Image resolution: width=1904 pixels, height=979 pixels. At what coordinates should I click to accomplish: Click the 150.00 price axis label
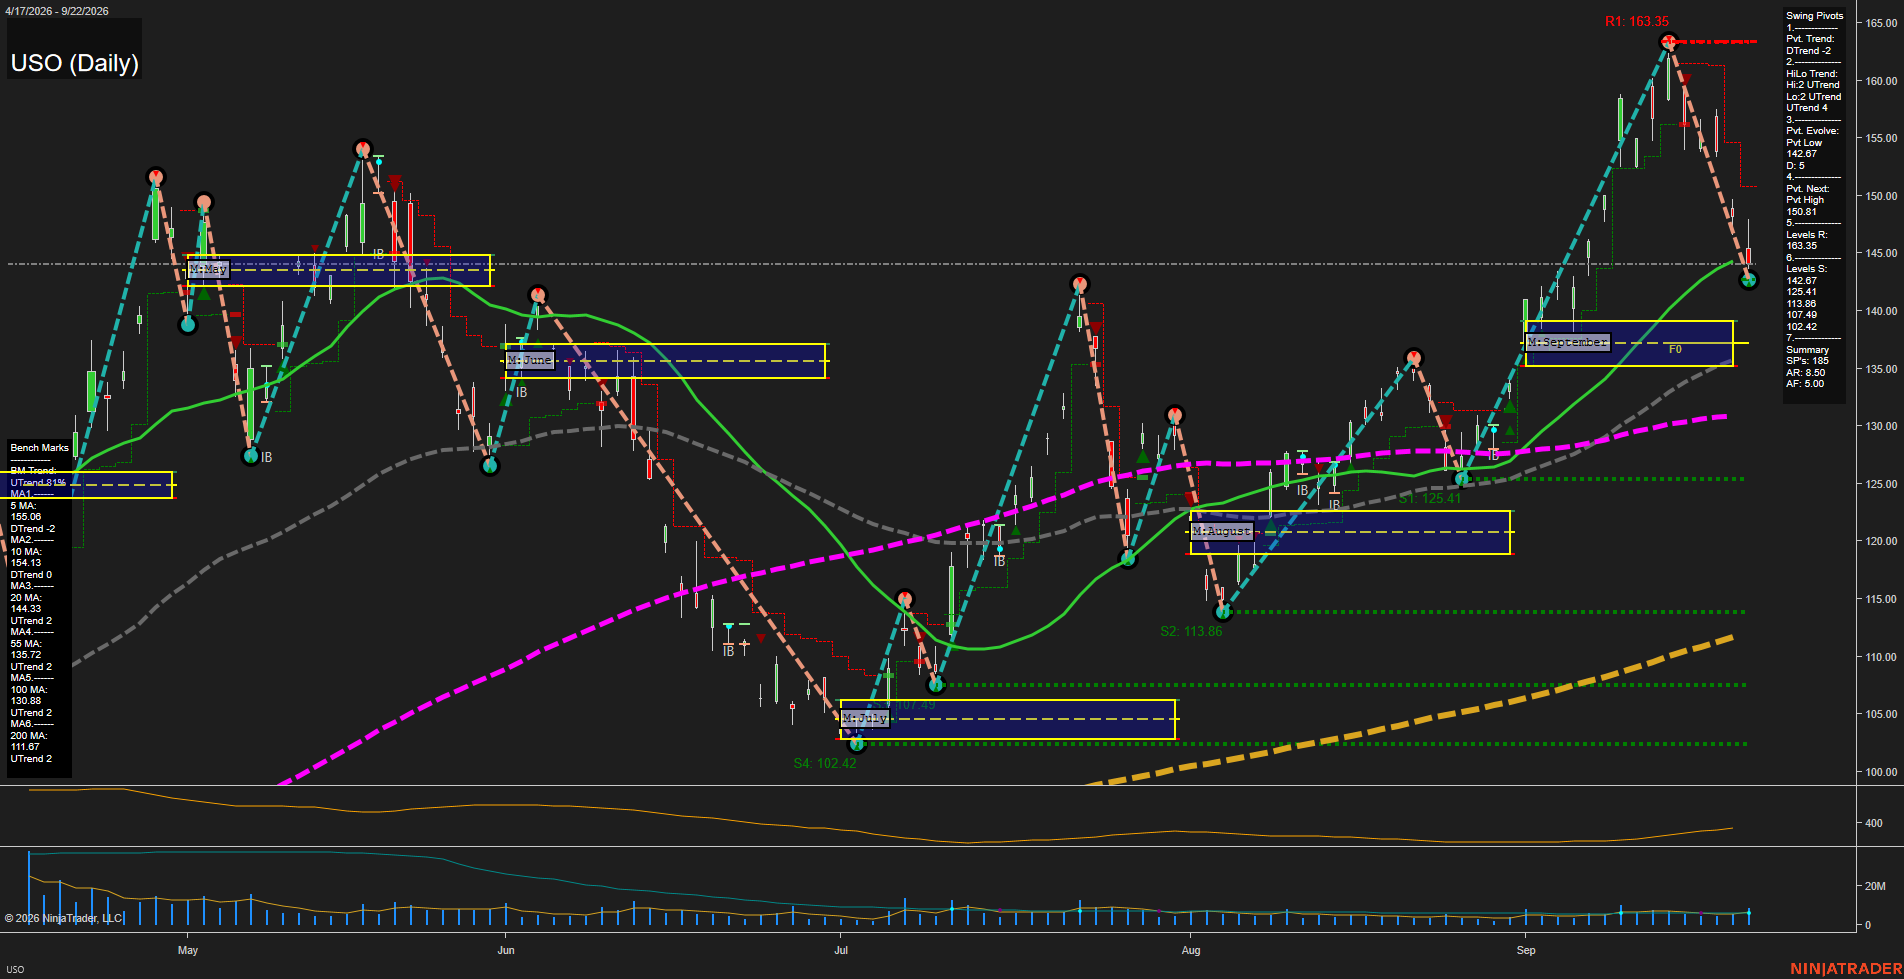pos(1881,196)
